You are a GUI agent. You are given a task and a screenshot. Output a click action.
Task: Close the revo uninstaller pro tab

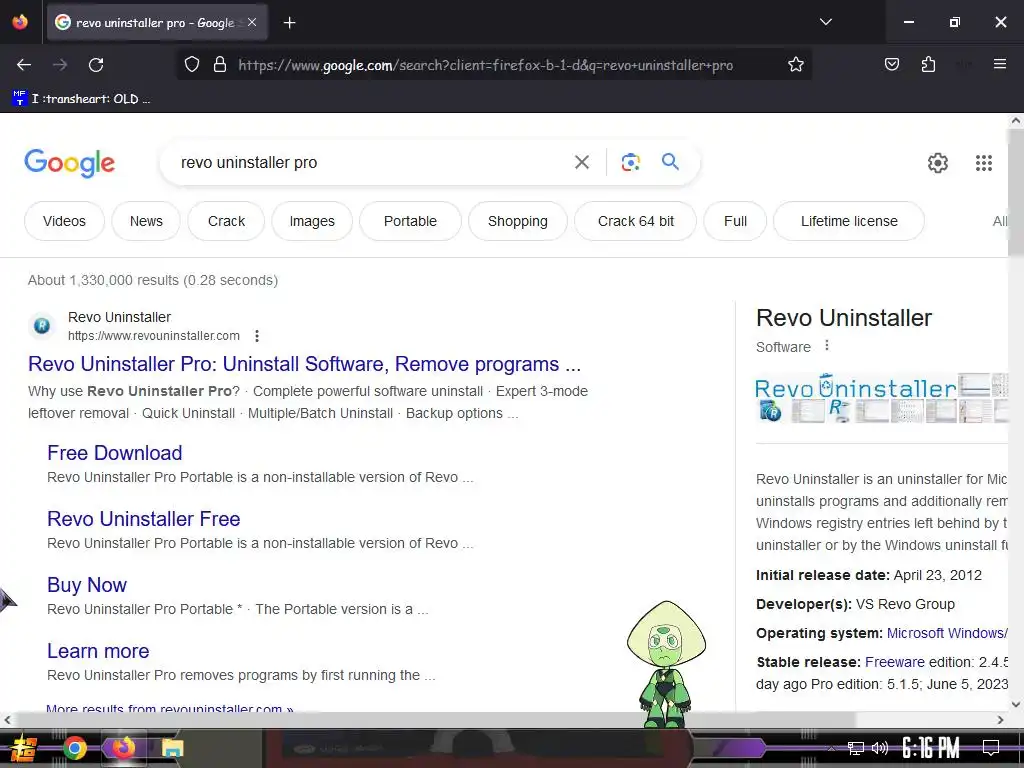[252, 22]
